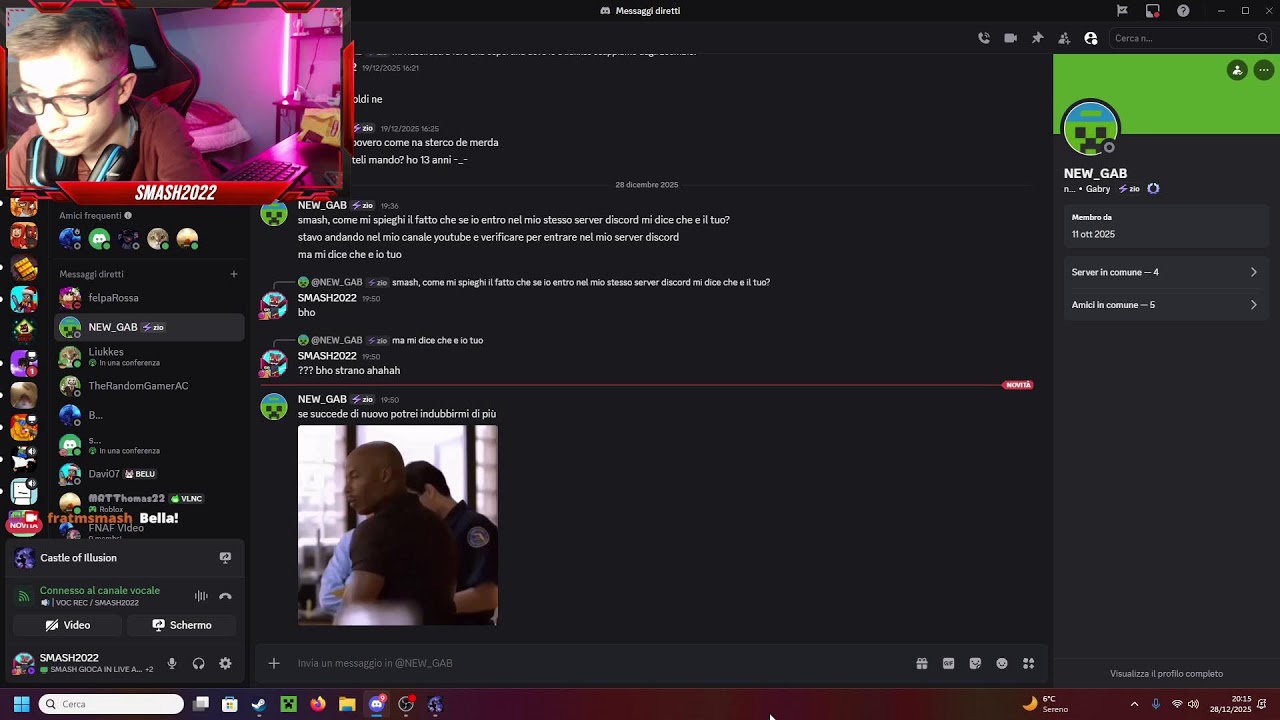The height and width of the screenshot is (720, 1280).
Task: Click the @NEW_GAB reply reference above 'bho'
Action: pos(336,283)
